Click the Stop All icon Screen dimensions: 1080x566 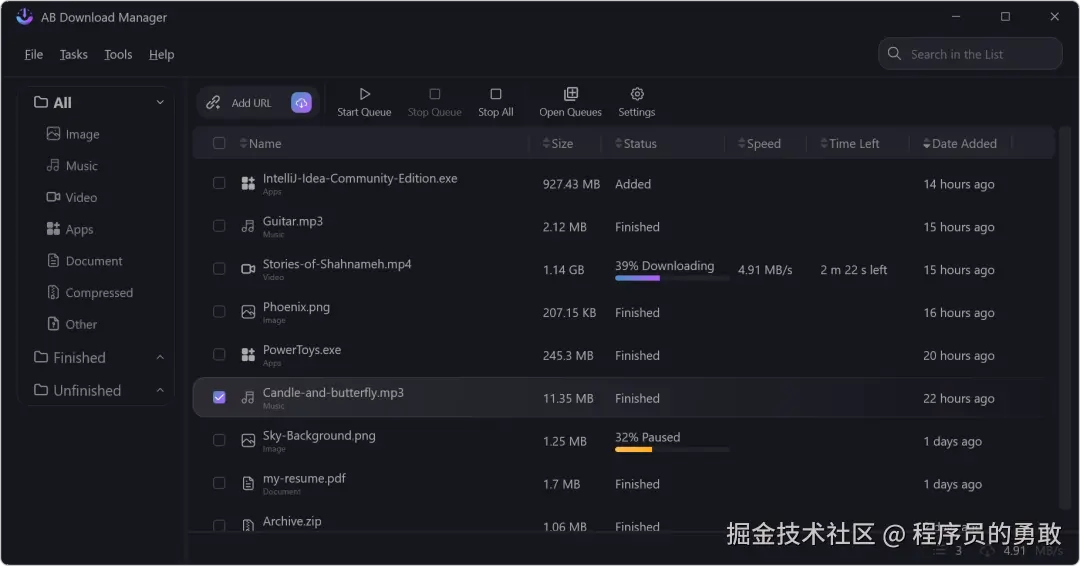click(x=495, y=94)
